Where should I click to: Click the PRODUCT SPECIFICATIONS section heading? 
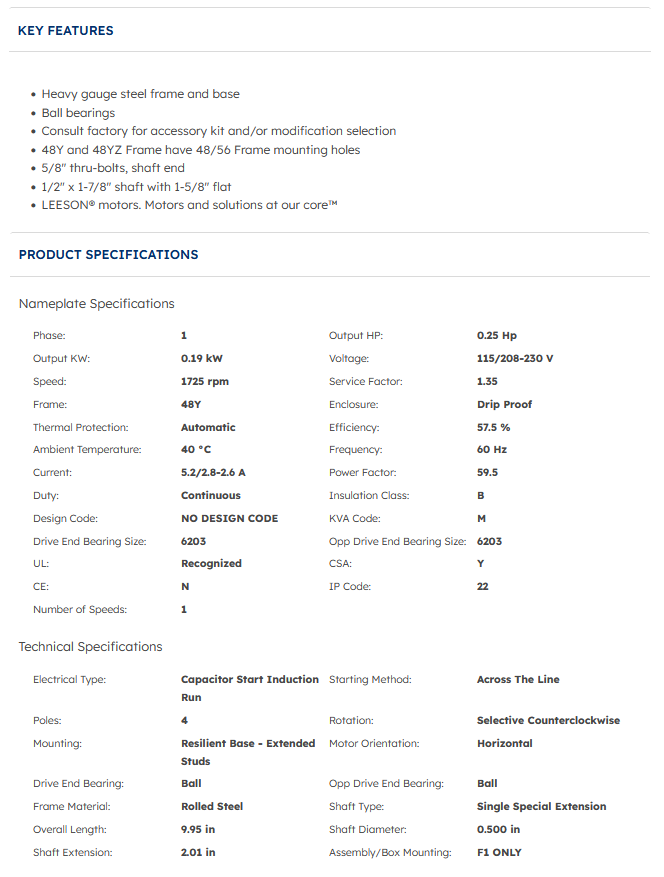point(108,255)
